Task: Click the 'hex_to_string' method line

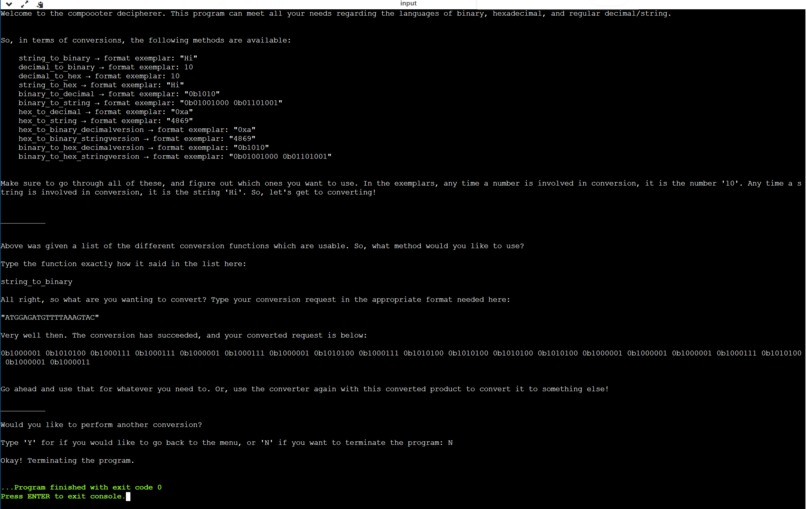Action: [x=106, y=121]
